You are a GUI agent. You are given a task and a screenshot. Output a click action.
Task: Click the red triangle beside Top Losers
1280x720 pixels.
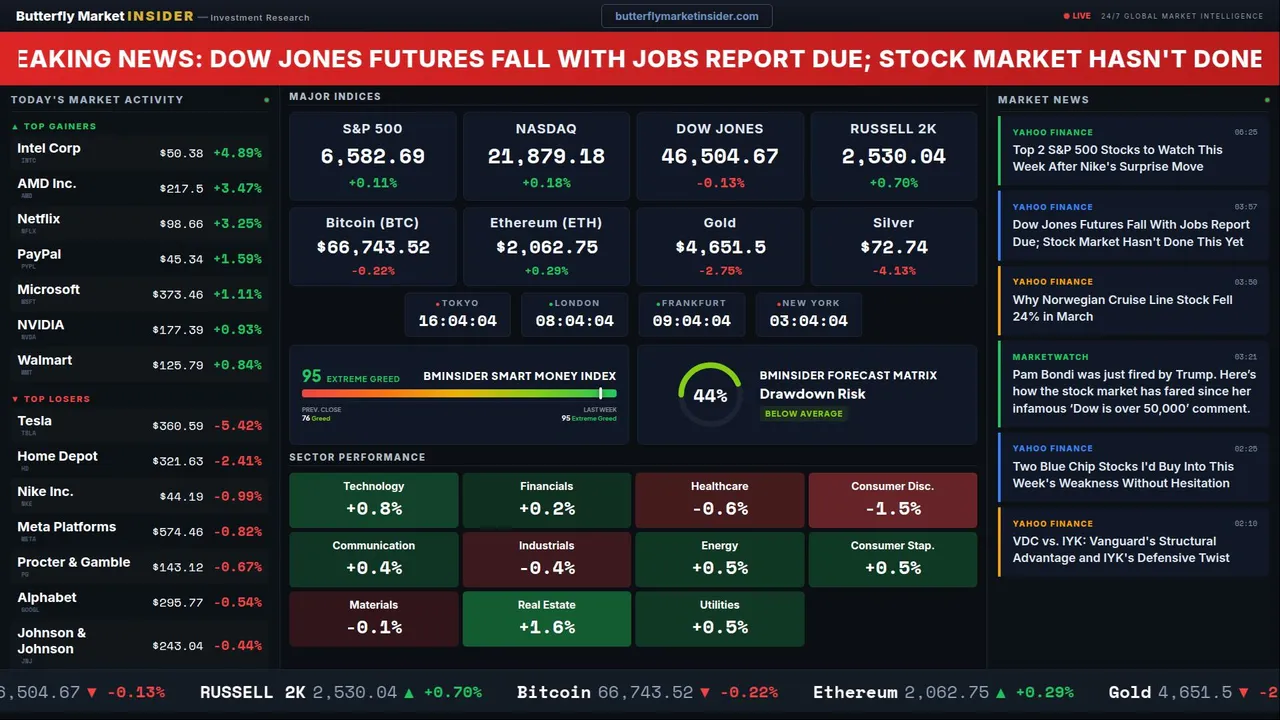point(15,399)
